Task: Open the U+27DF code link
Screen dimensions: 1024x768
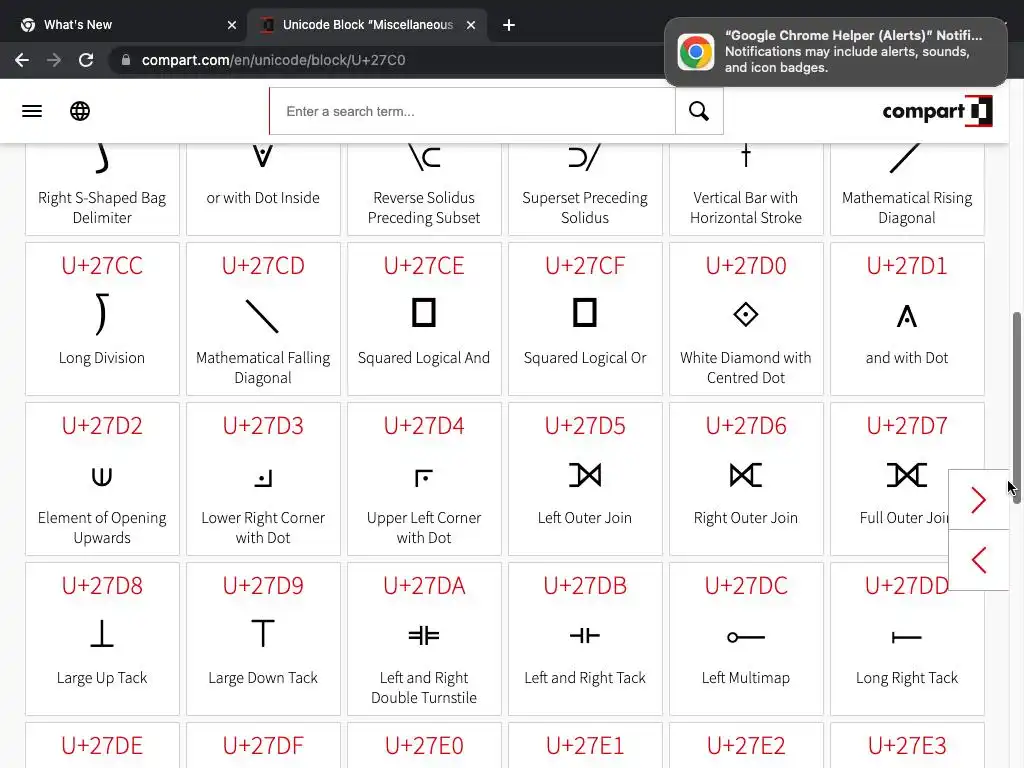Action: coord(263,746)
